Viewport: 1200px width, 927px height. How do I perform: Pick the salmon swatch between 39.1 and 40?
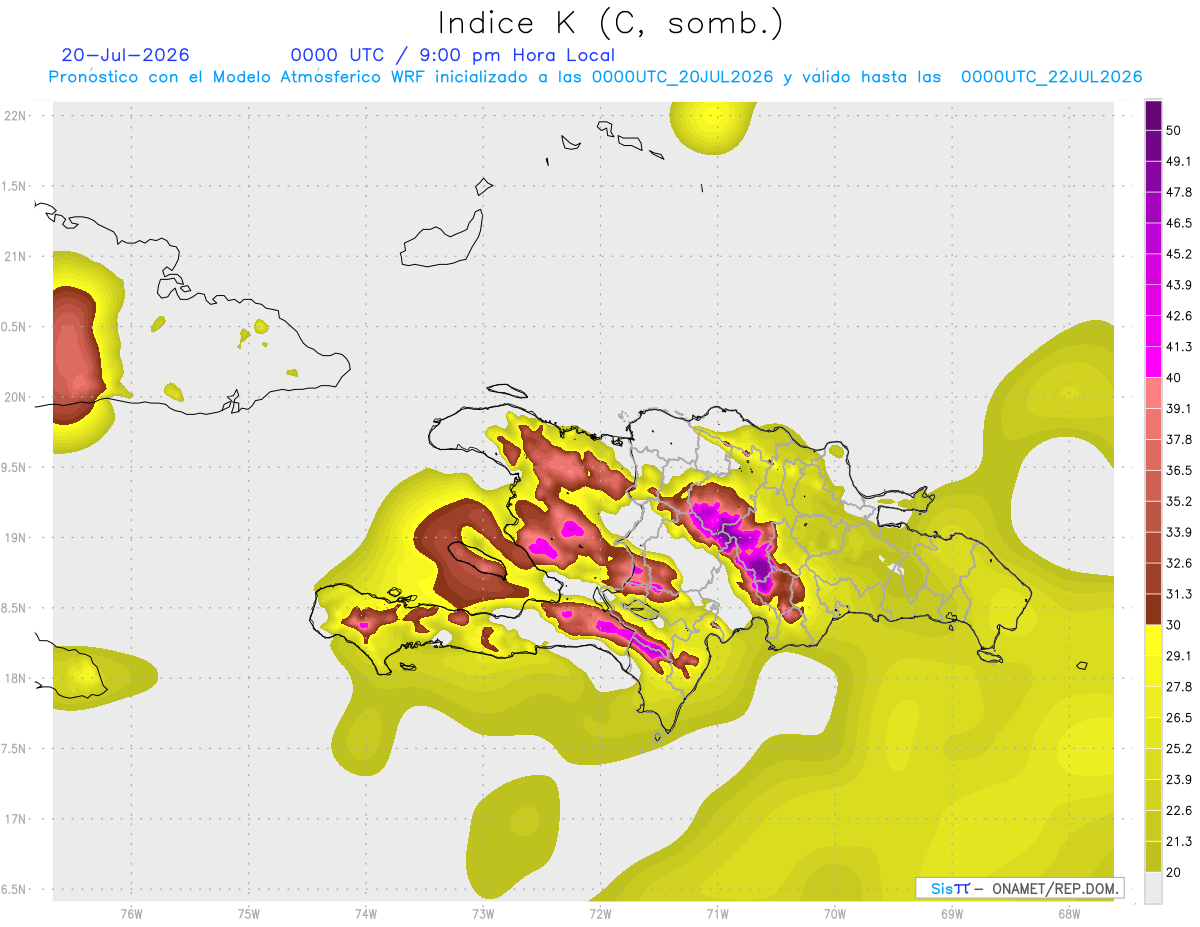[x=1154, y=393]
